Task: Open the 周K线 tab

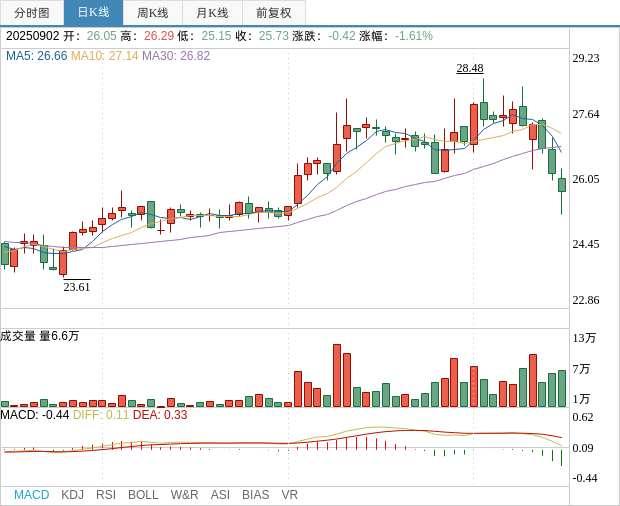Action: (x=153, y=13)
